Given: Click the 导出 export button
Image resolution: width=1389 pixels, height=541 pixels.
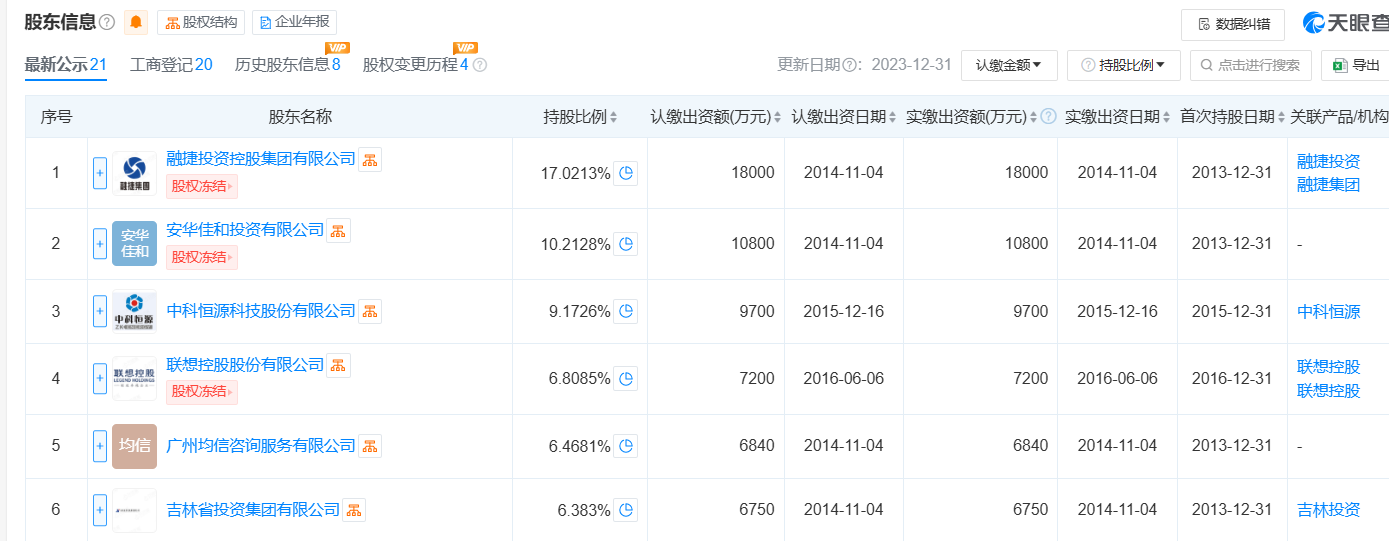Looking at the screenshot, I should [1355, 65].
